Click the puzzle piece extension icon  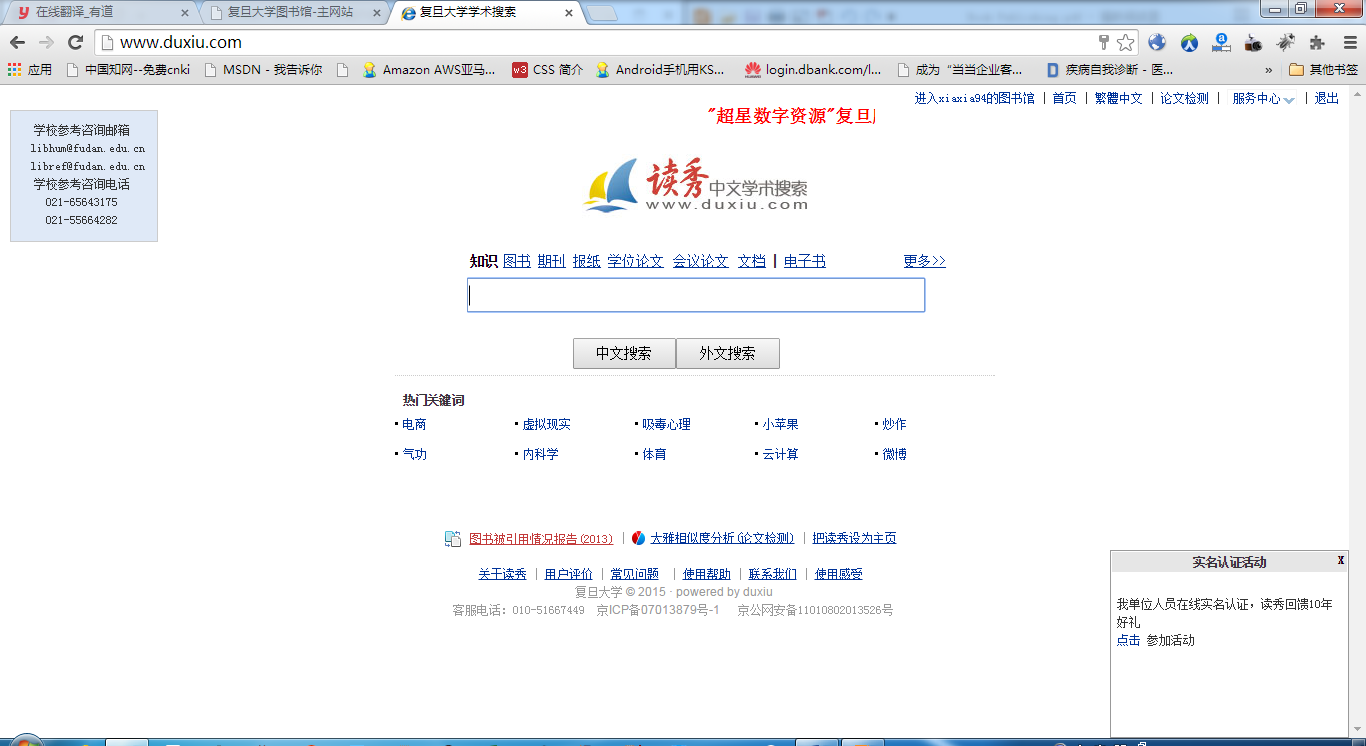tap(1317, 42)
